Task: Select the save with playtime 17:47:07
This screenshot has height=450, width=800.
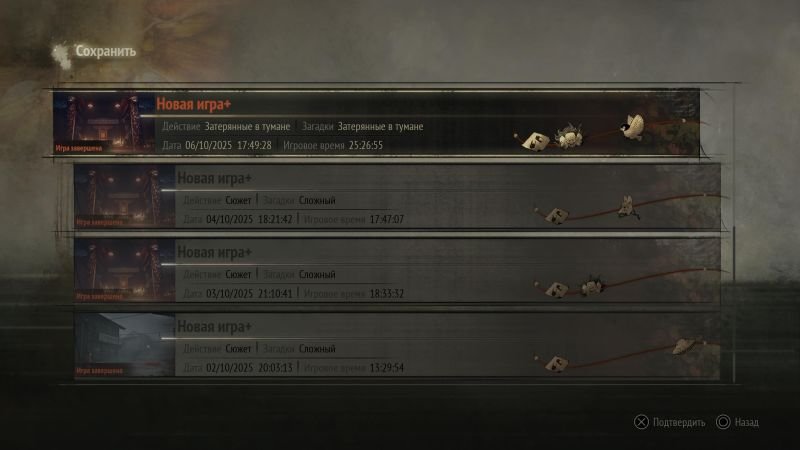Action: [x=397, y=197]
